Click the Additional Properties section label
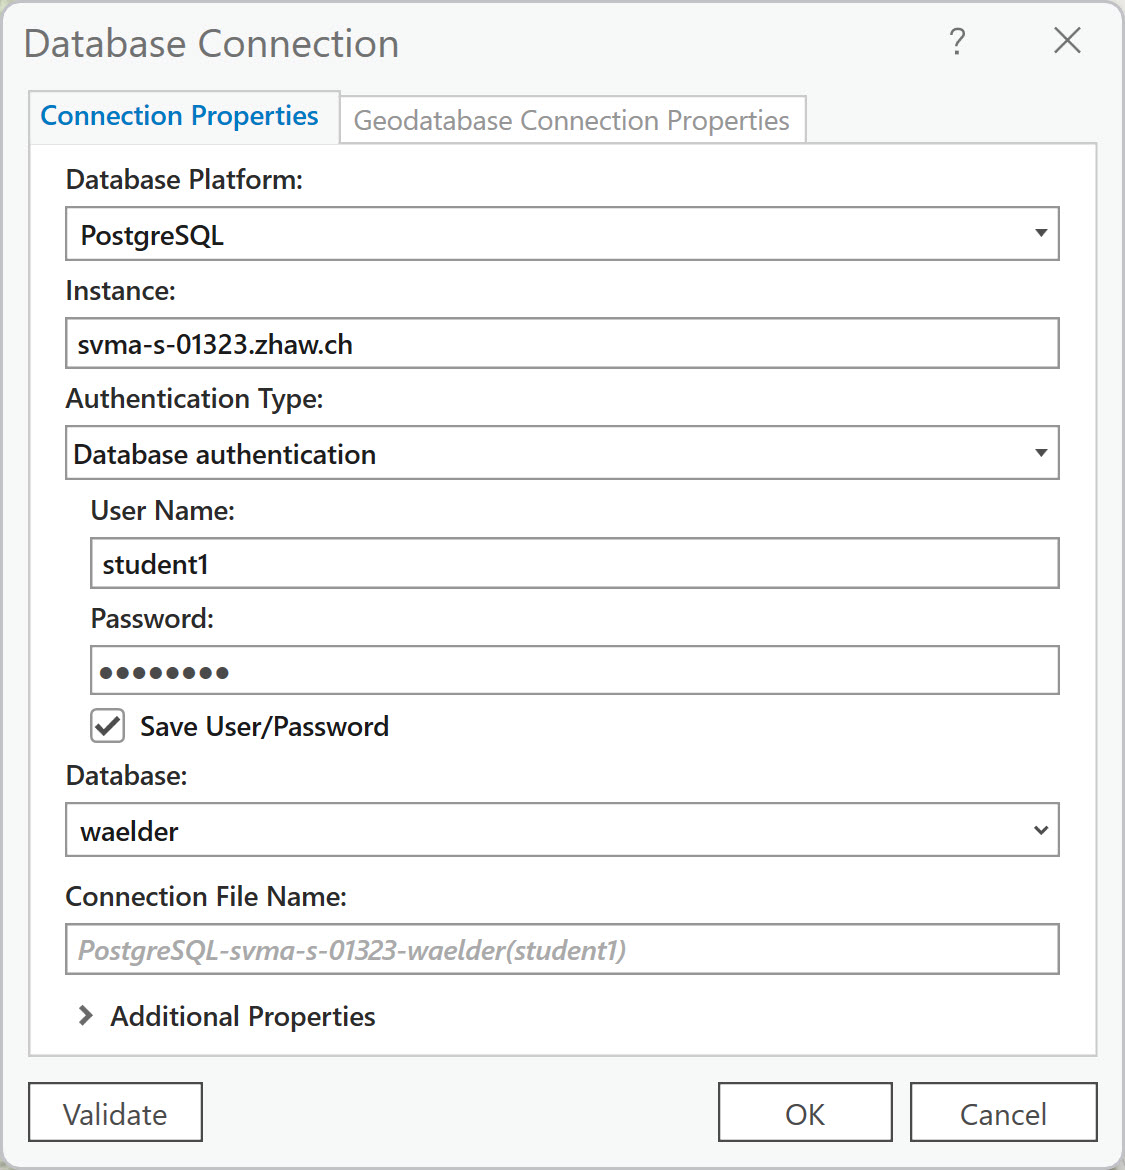This screenshot has height=1170, width=1125. point(243,1017)
